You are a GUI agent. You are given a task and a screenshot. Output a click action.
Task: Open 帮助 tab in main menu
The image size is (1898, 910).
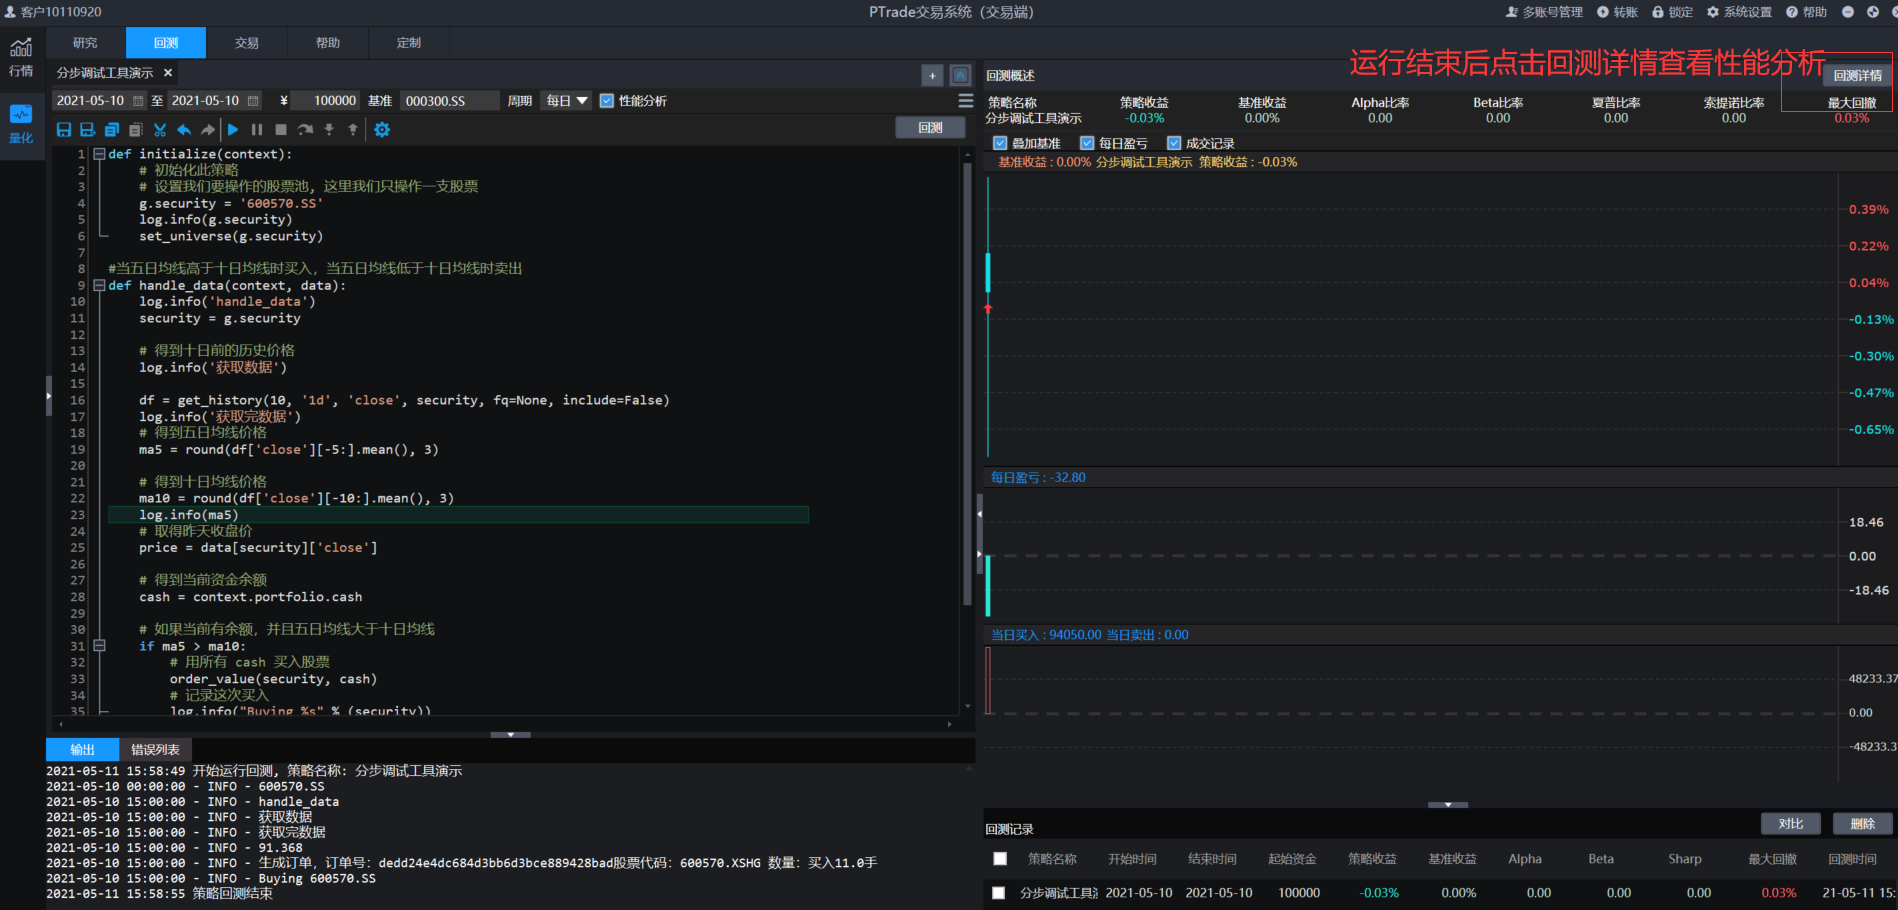coord(328,43)
